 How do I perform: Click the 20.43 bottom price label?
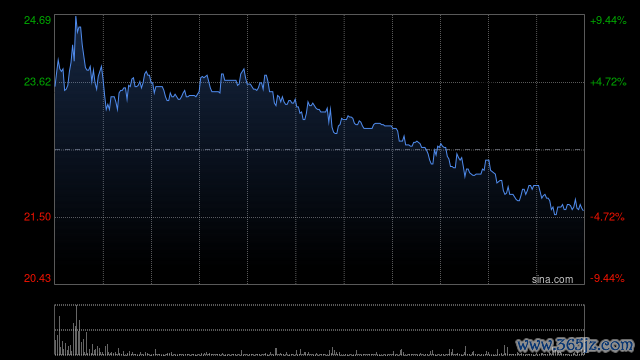pyautogui.click(x=38, y=278)
